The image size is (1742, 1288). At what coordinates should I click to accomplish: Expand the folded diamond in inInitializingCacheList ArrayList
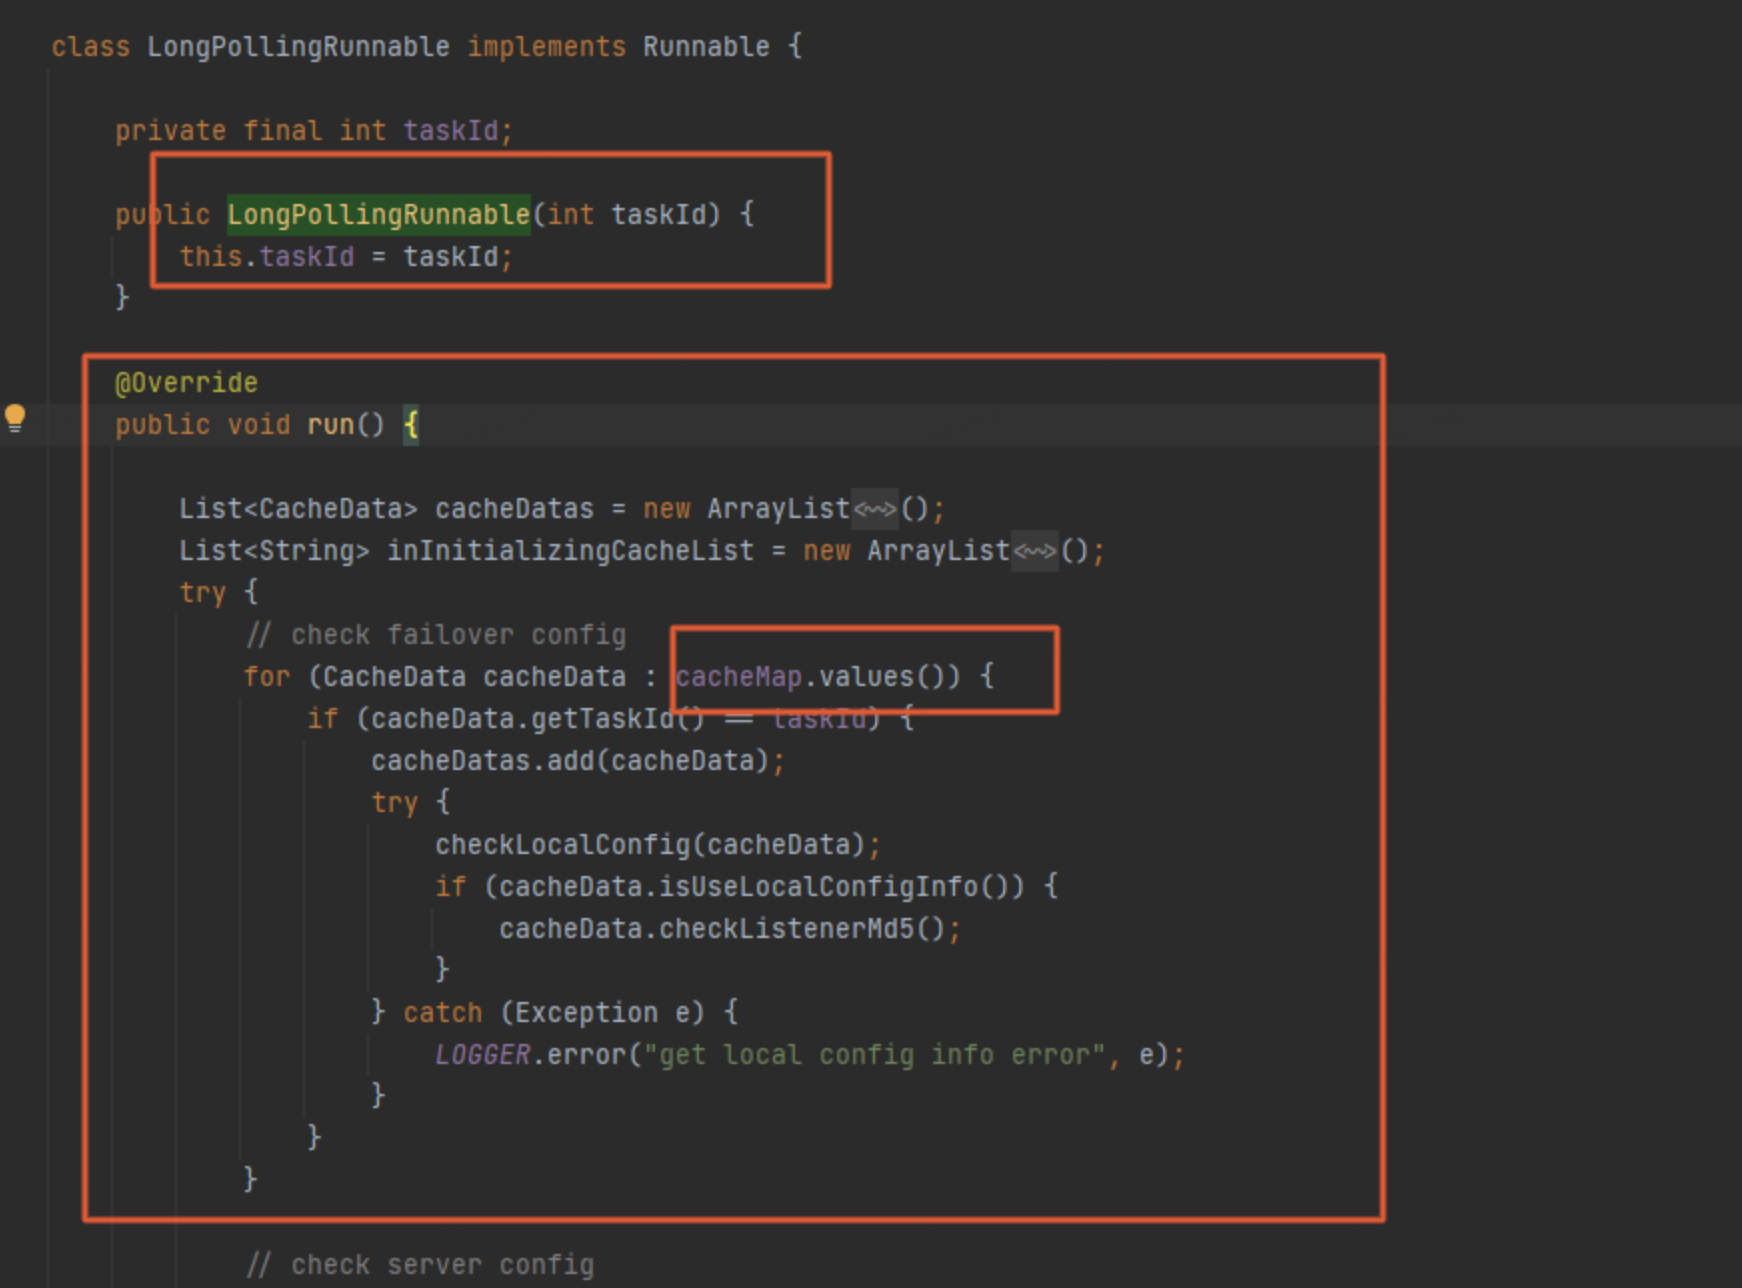(x=1035, y=552)
